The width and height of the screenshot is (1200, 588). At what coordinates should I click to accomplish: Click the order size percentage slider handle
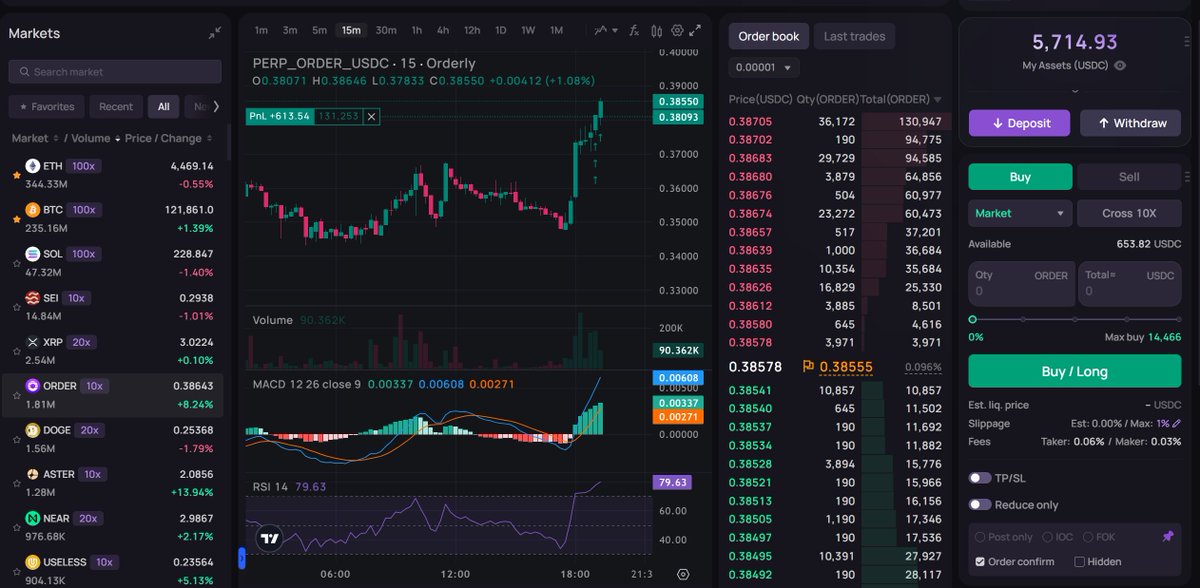[x=972, y=319]
